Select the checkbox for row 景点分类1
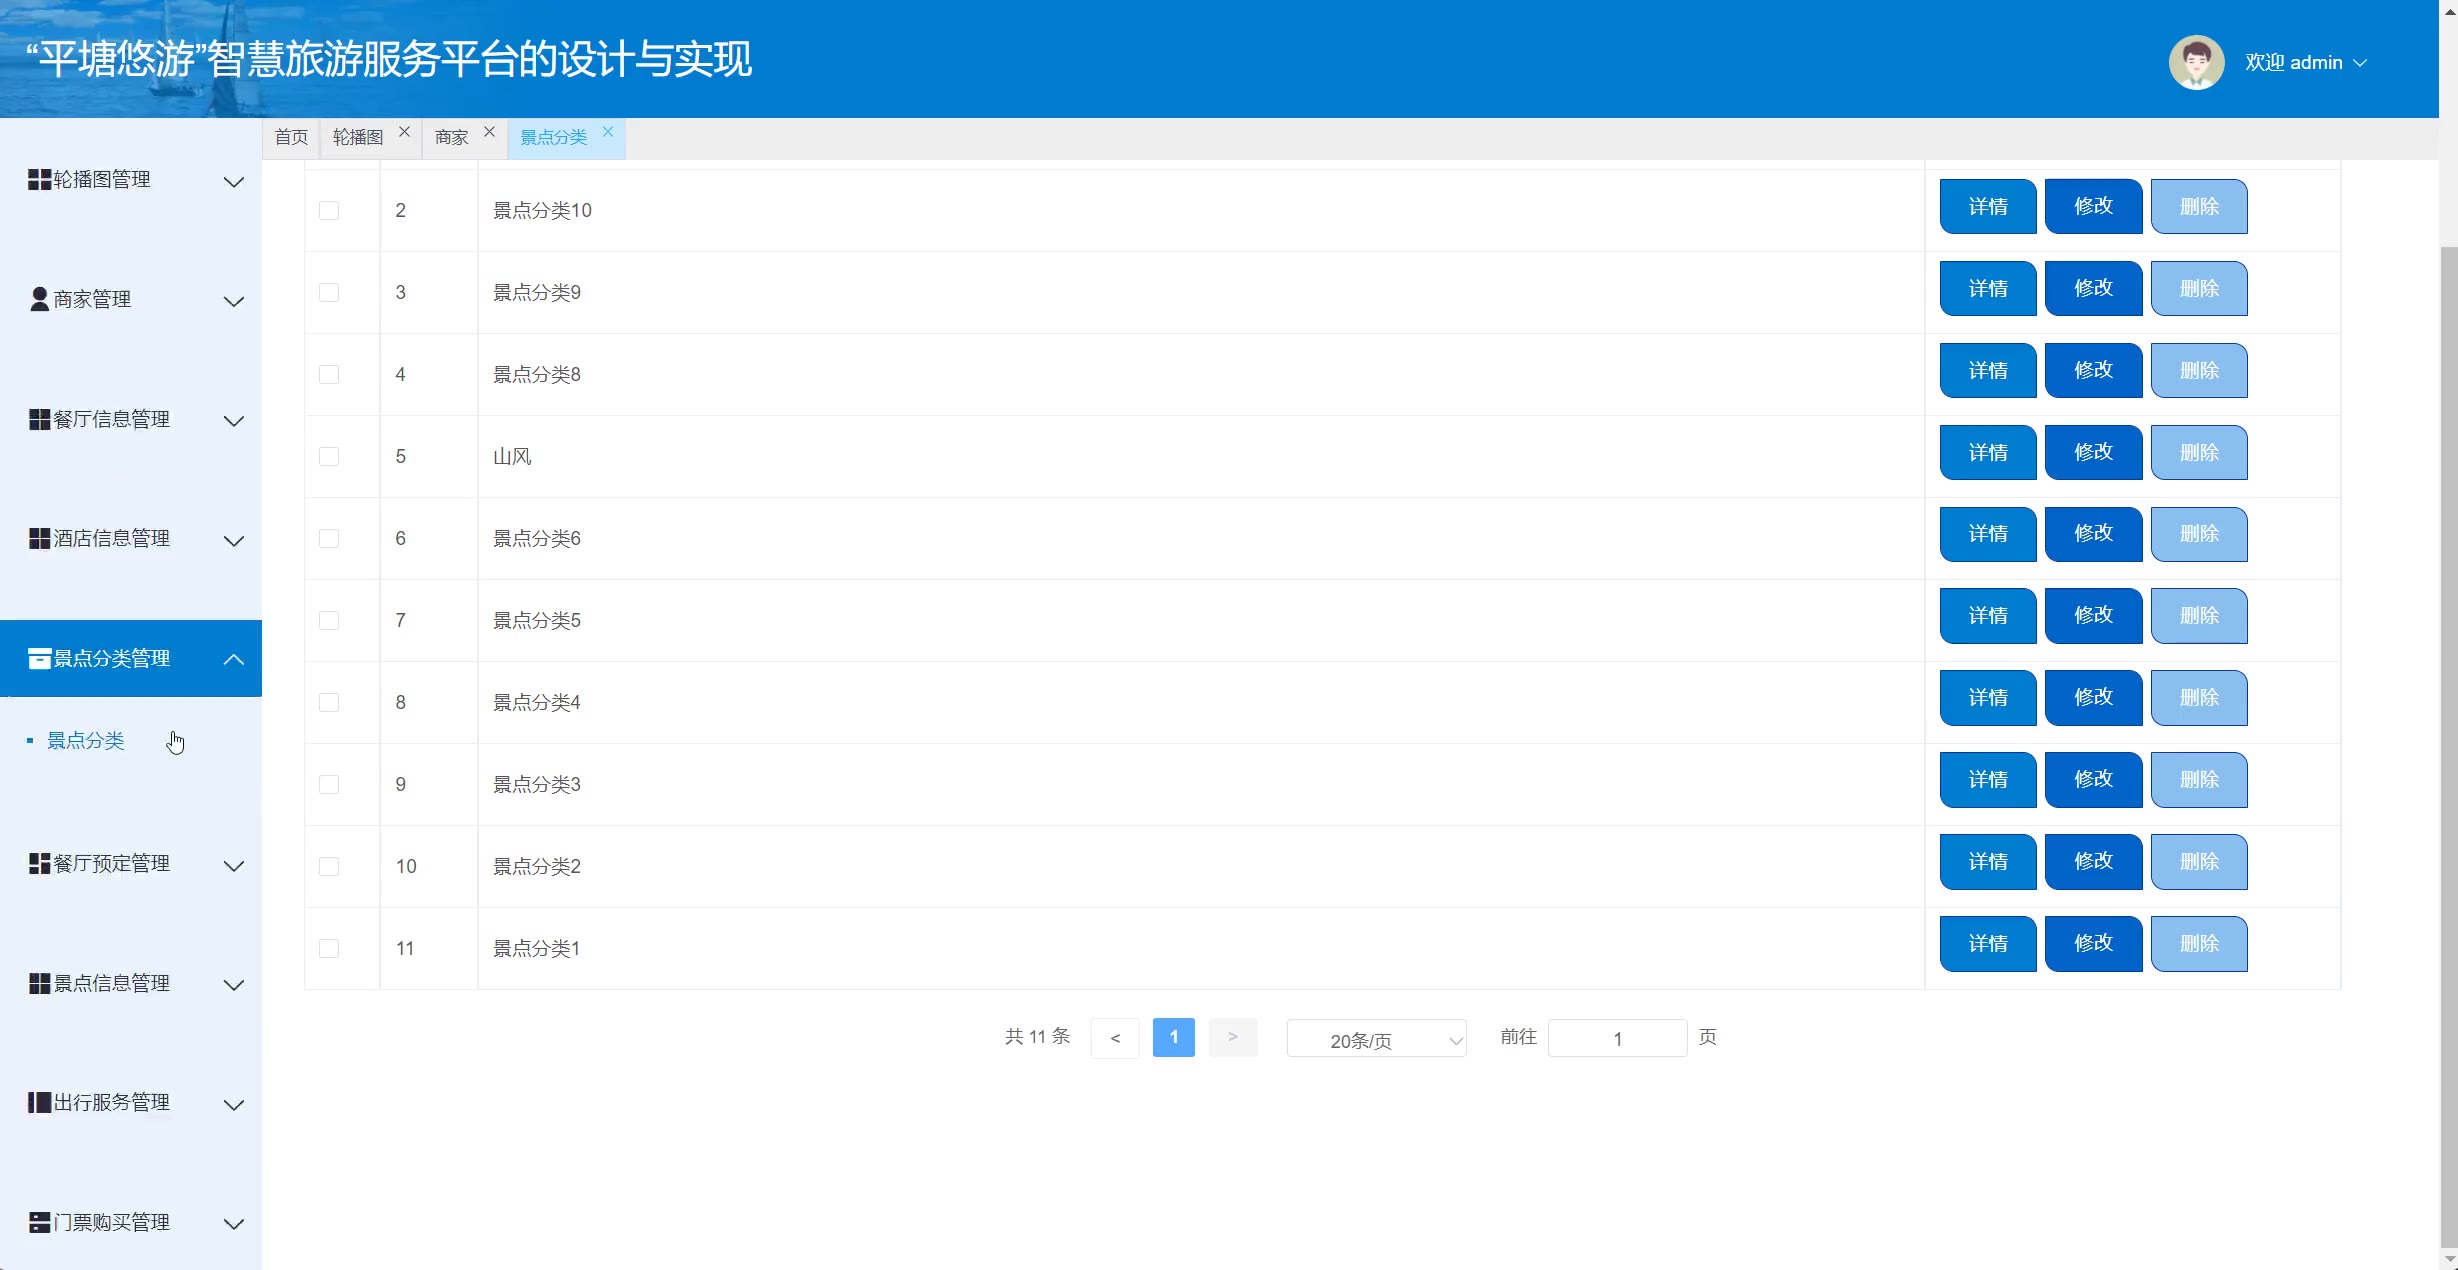Screen dimensions: 2458x1270 [329, 948]
